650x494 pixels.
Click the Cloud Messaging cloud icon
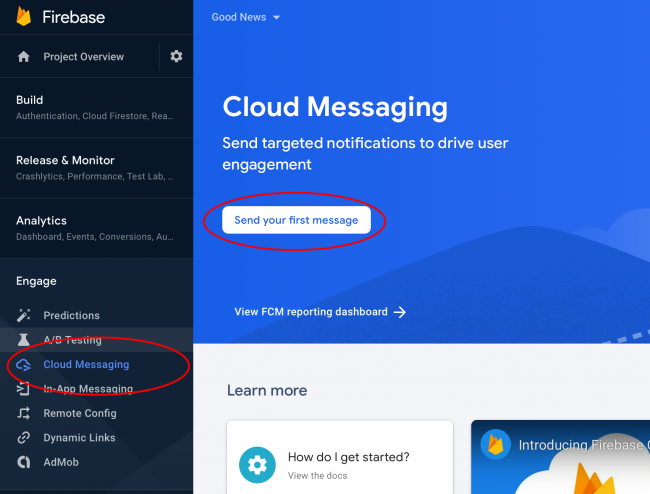pyautogui.click(x=24, y=365)
